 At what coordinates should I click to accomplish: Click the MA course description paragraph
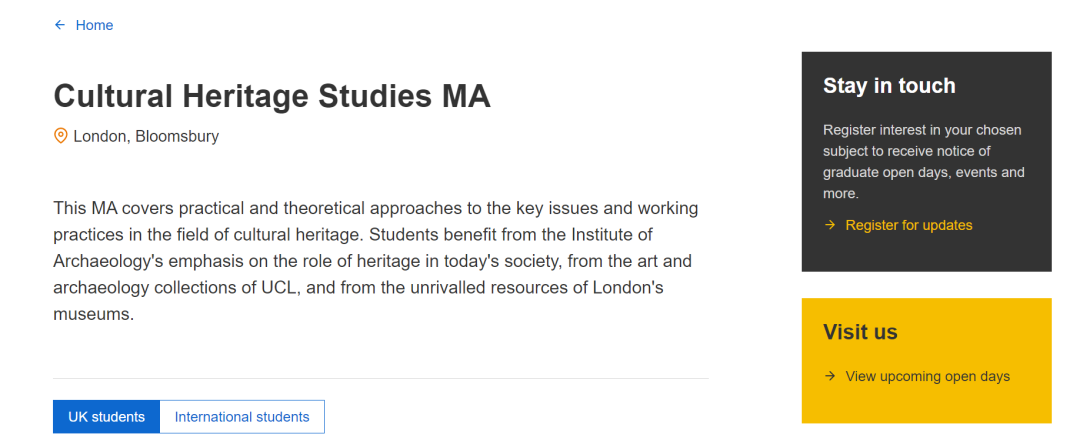coord(375,261)
